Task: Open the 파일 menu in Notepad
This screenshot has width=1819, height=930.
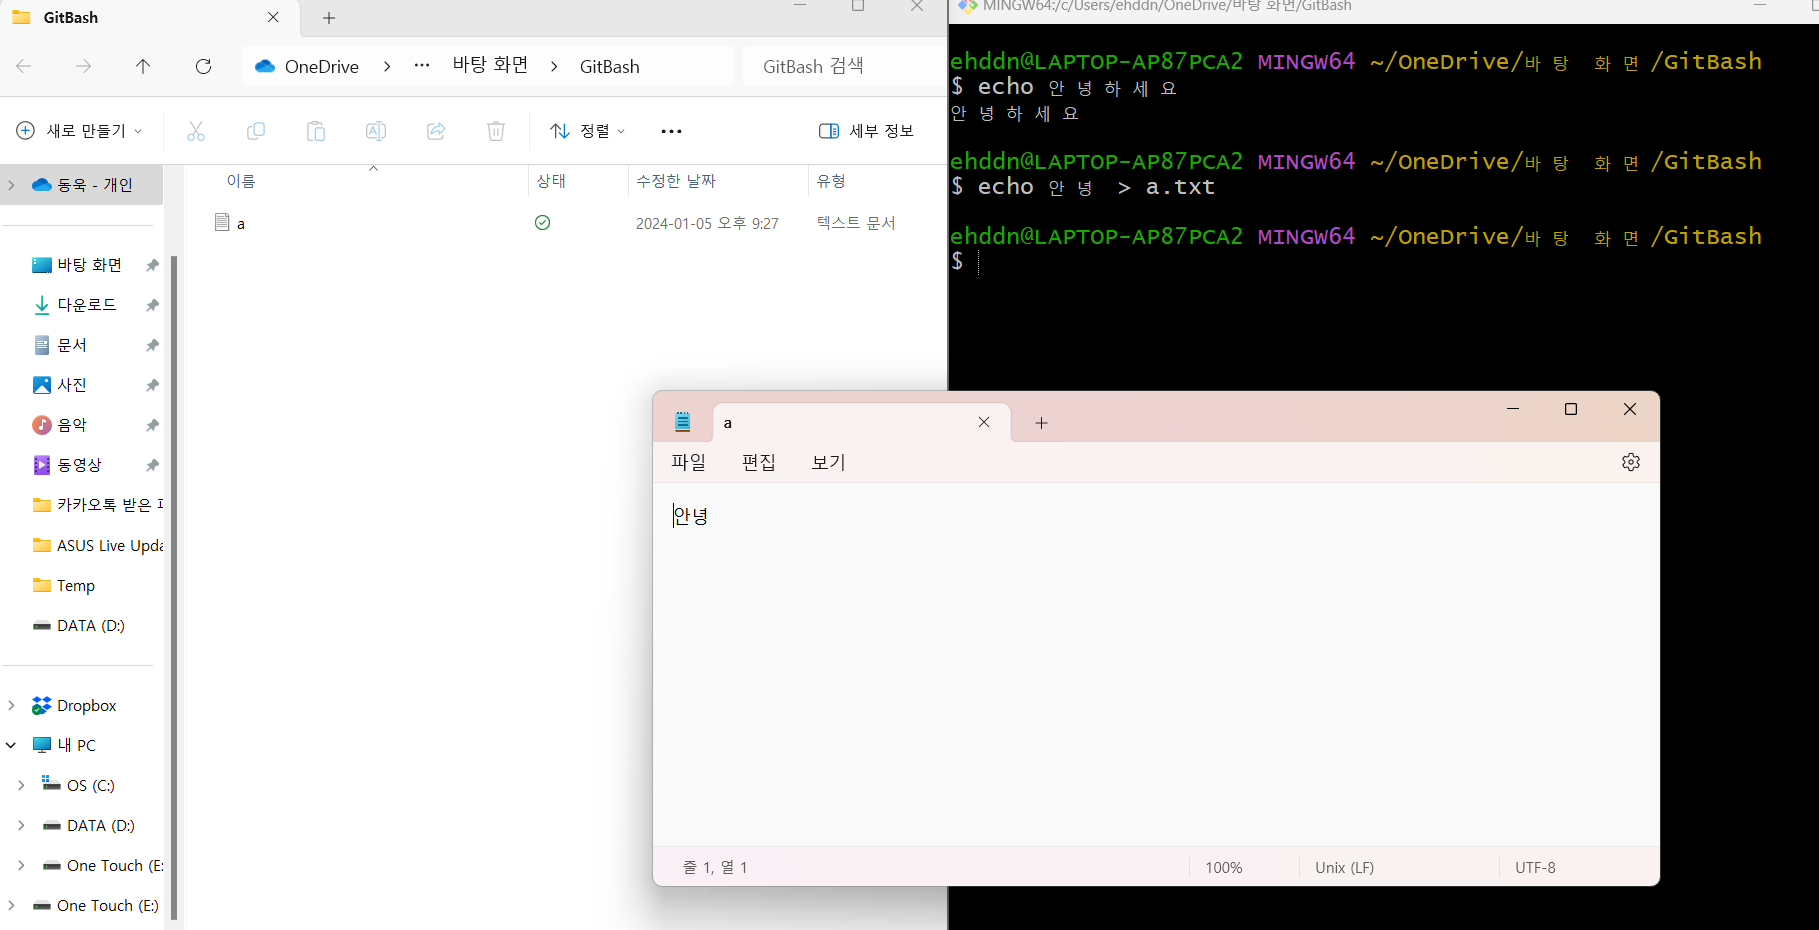Action: click(x=688, y=462)
